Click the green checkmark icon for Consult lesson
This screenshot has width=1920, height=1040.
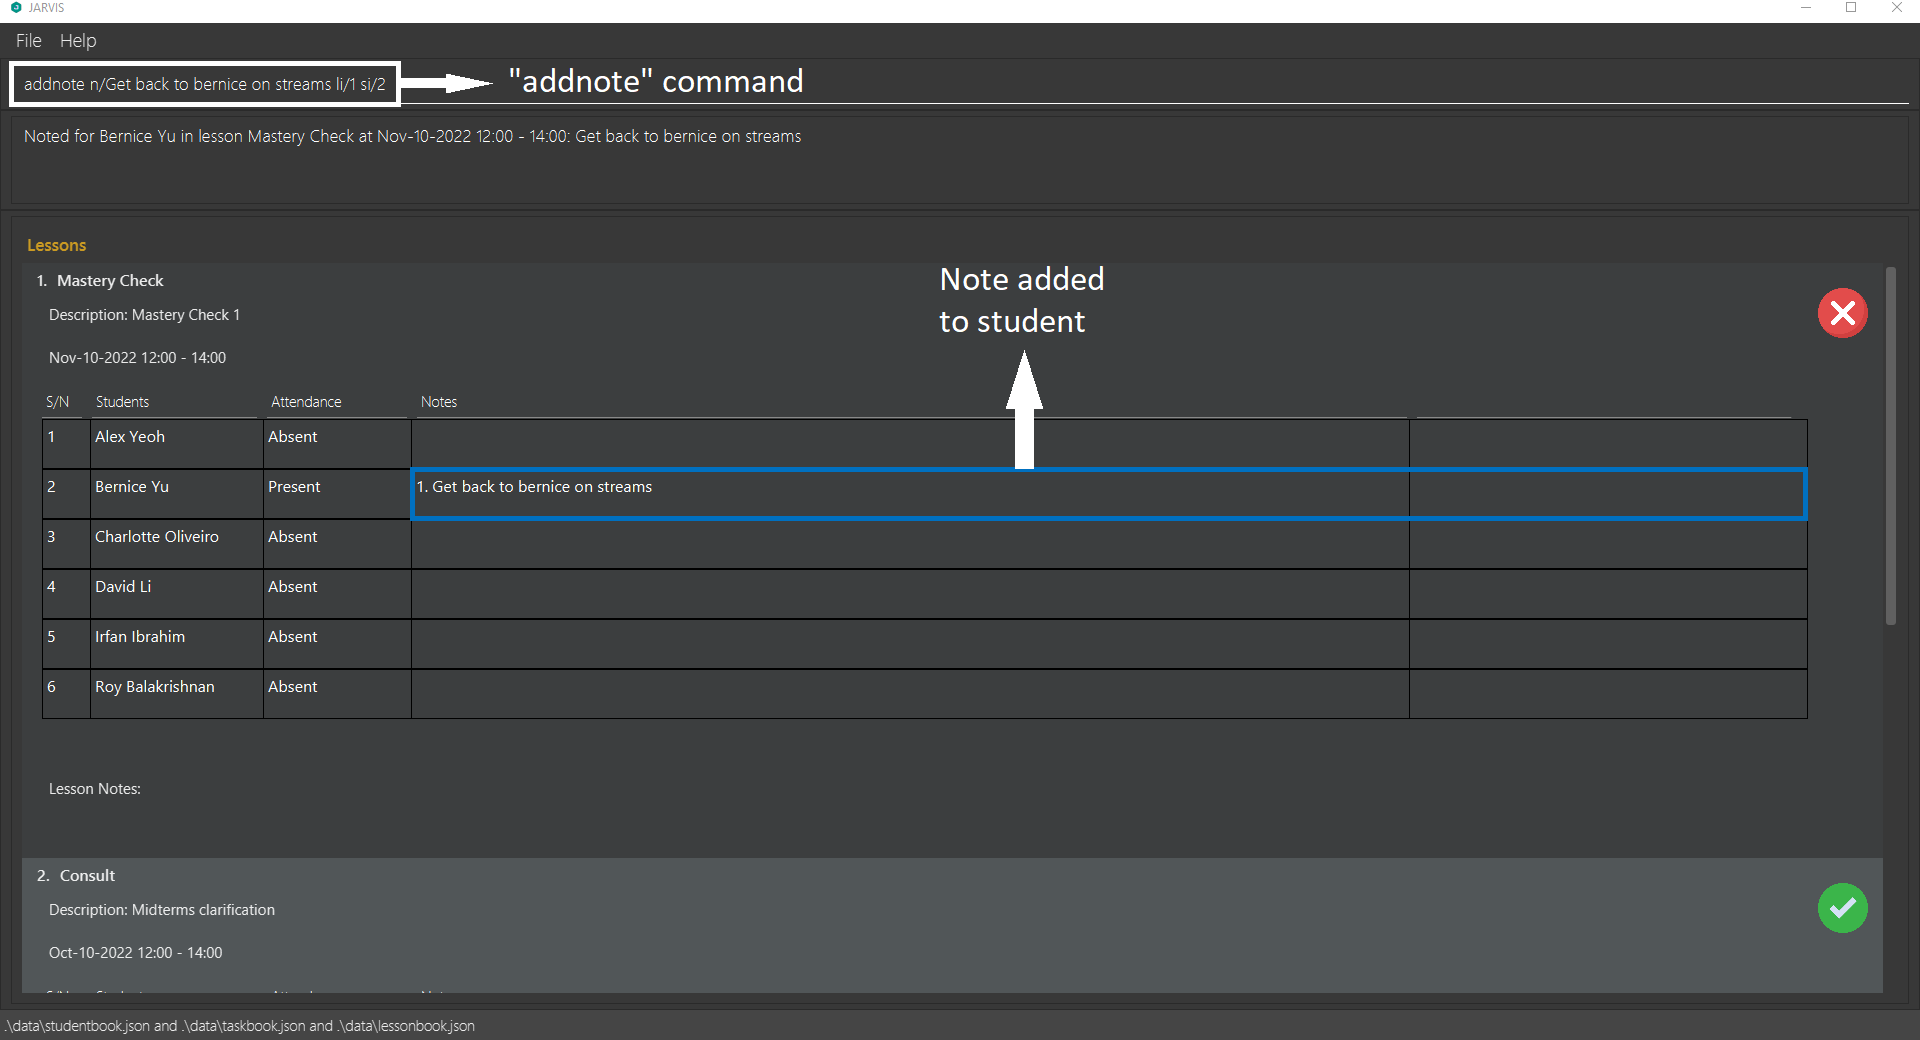pyautogui.click(x=1842, y=908)
